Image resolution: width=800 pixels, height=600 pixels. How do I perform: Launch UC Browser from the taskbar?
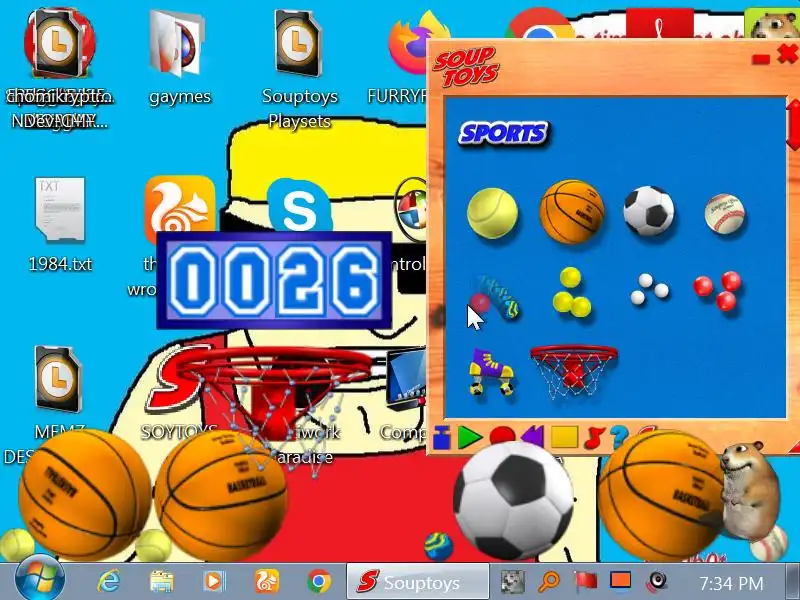tap(267, 582)
